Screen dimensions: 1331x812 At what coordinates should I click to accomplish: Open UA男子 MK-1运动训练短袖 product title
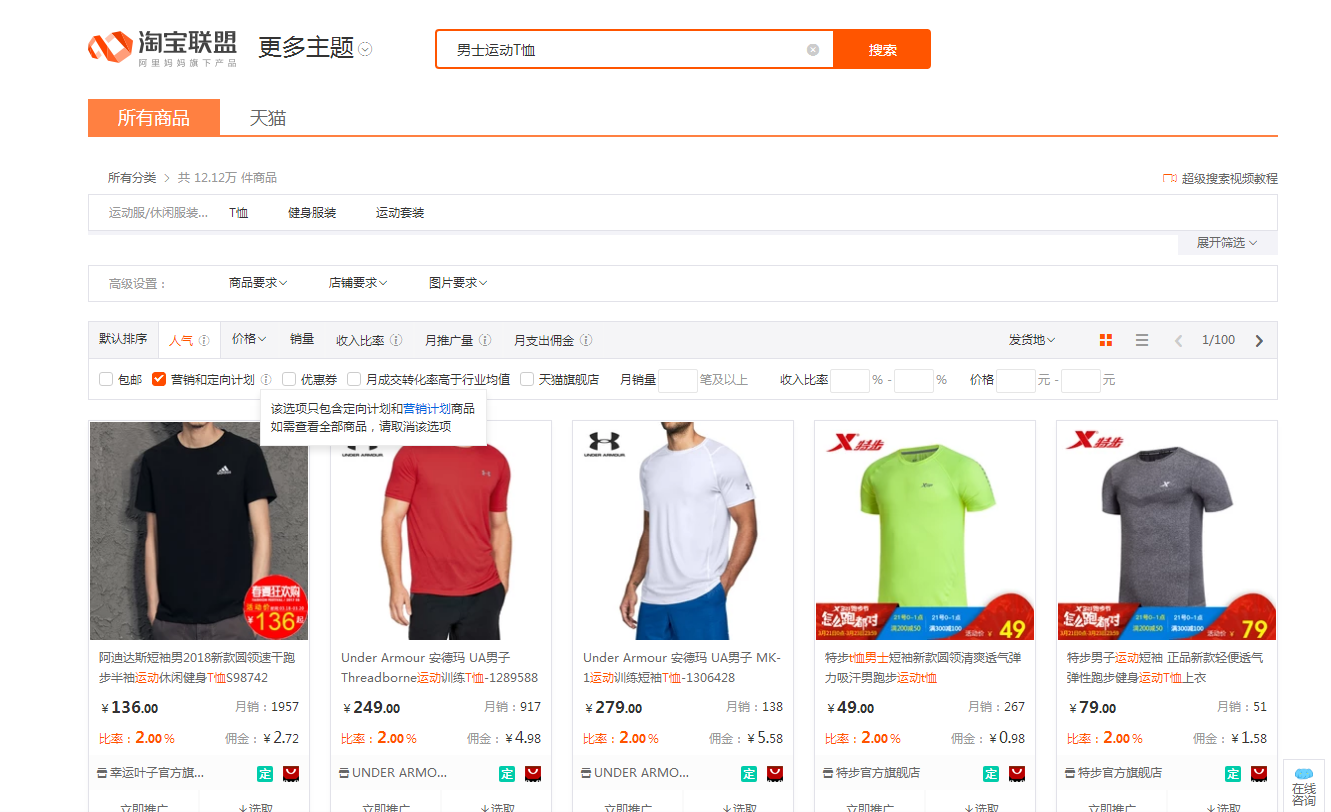pyautogui.click(x=682, y=668)
